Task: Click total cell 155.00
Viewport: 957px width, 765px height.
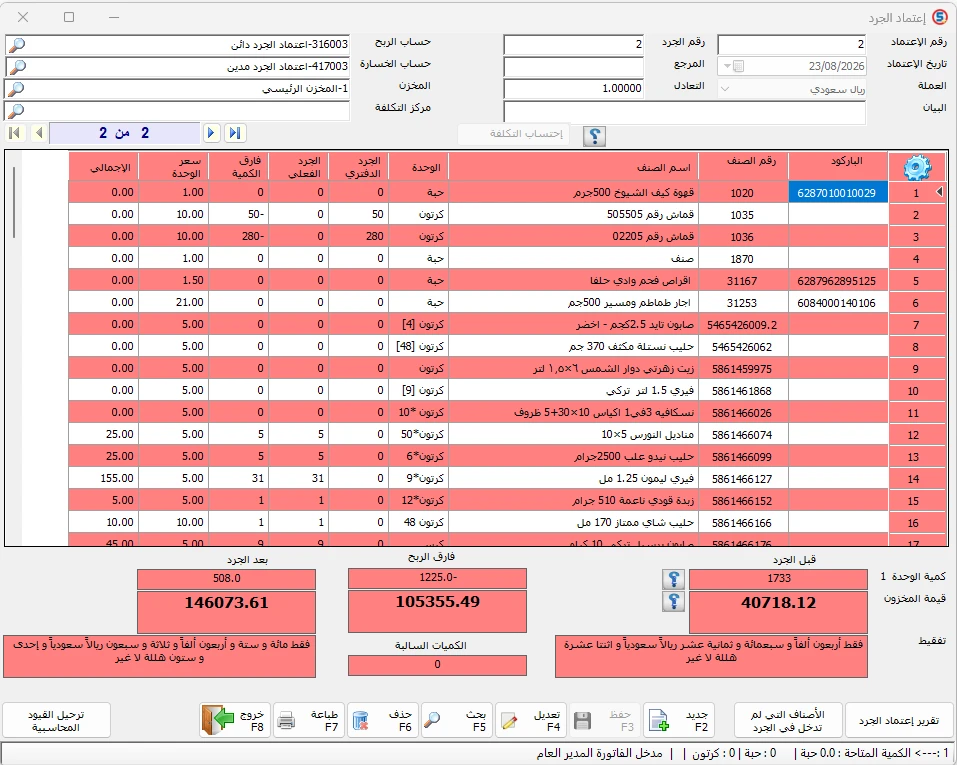Action: coord(104,478)
